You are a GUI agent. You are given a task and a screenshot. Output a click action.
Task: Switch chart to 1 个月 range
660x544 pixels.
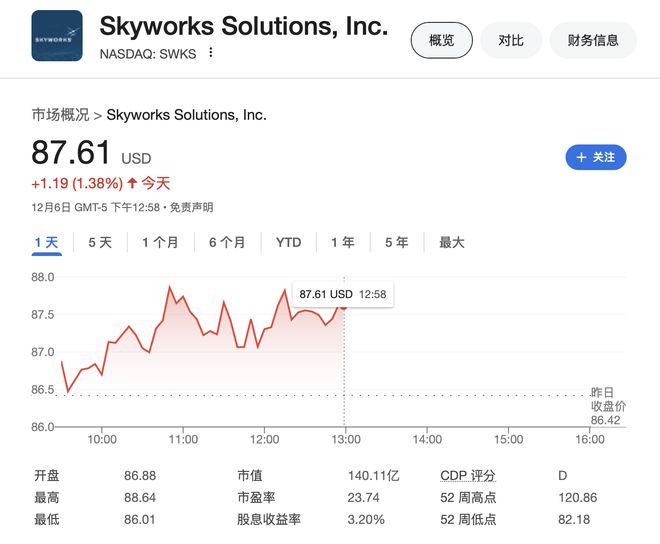[160, 242]
